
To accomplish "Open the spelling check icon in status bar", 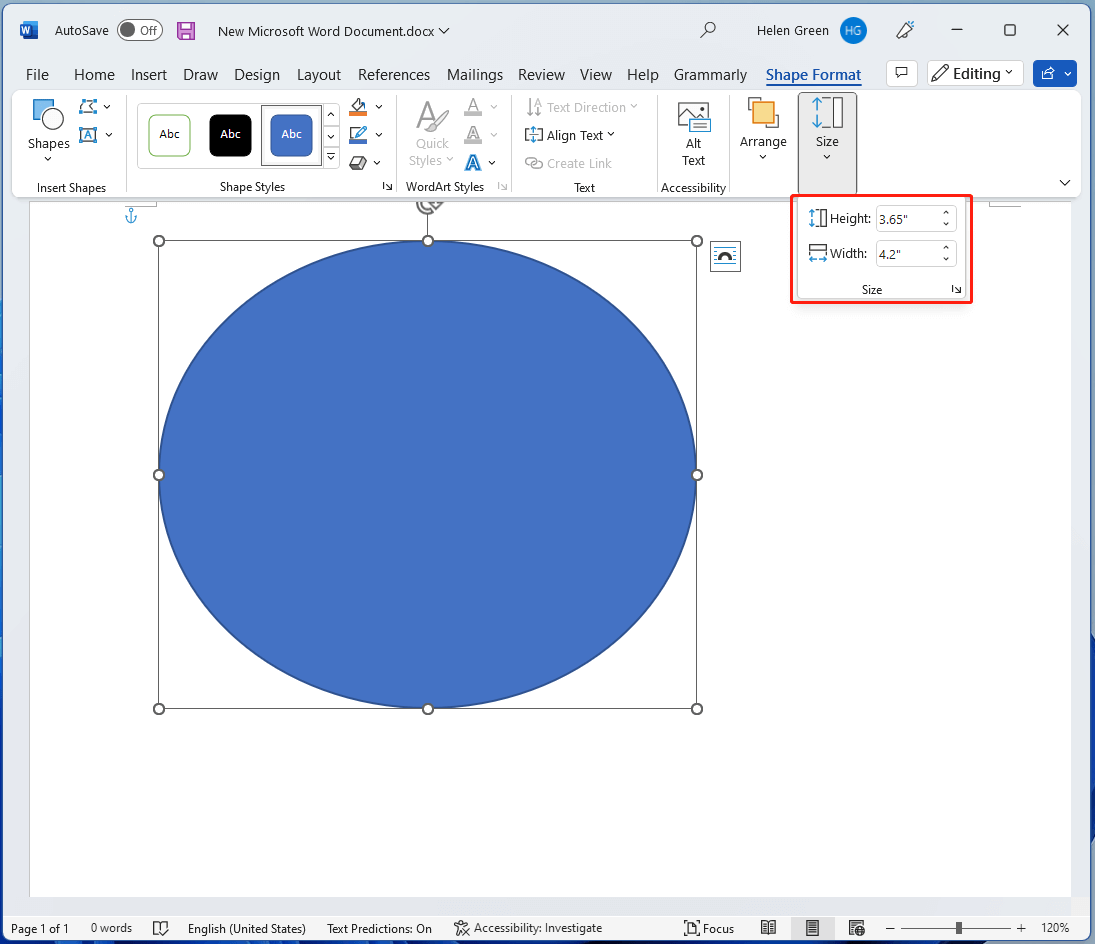I will pos(161,928).
